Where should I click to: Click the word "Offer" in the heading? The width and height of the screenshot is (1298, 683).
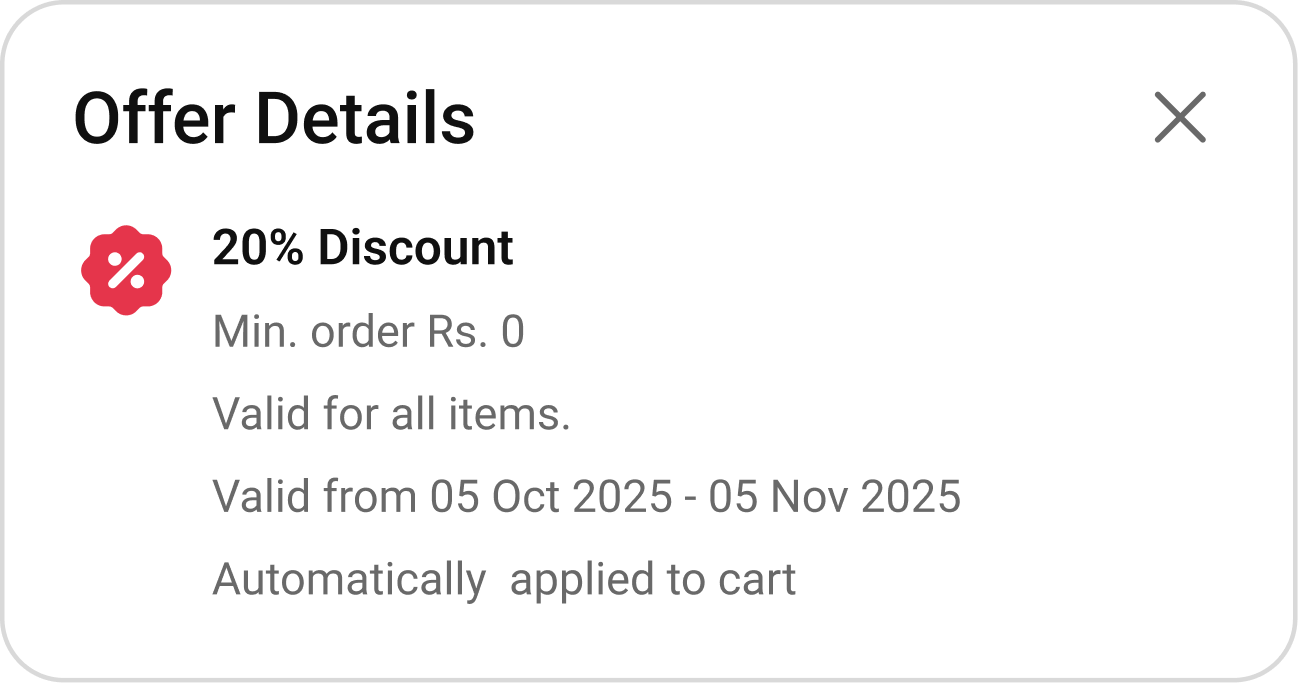point(154,118)
